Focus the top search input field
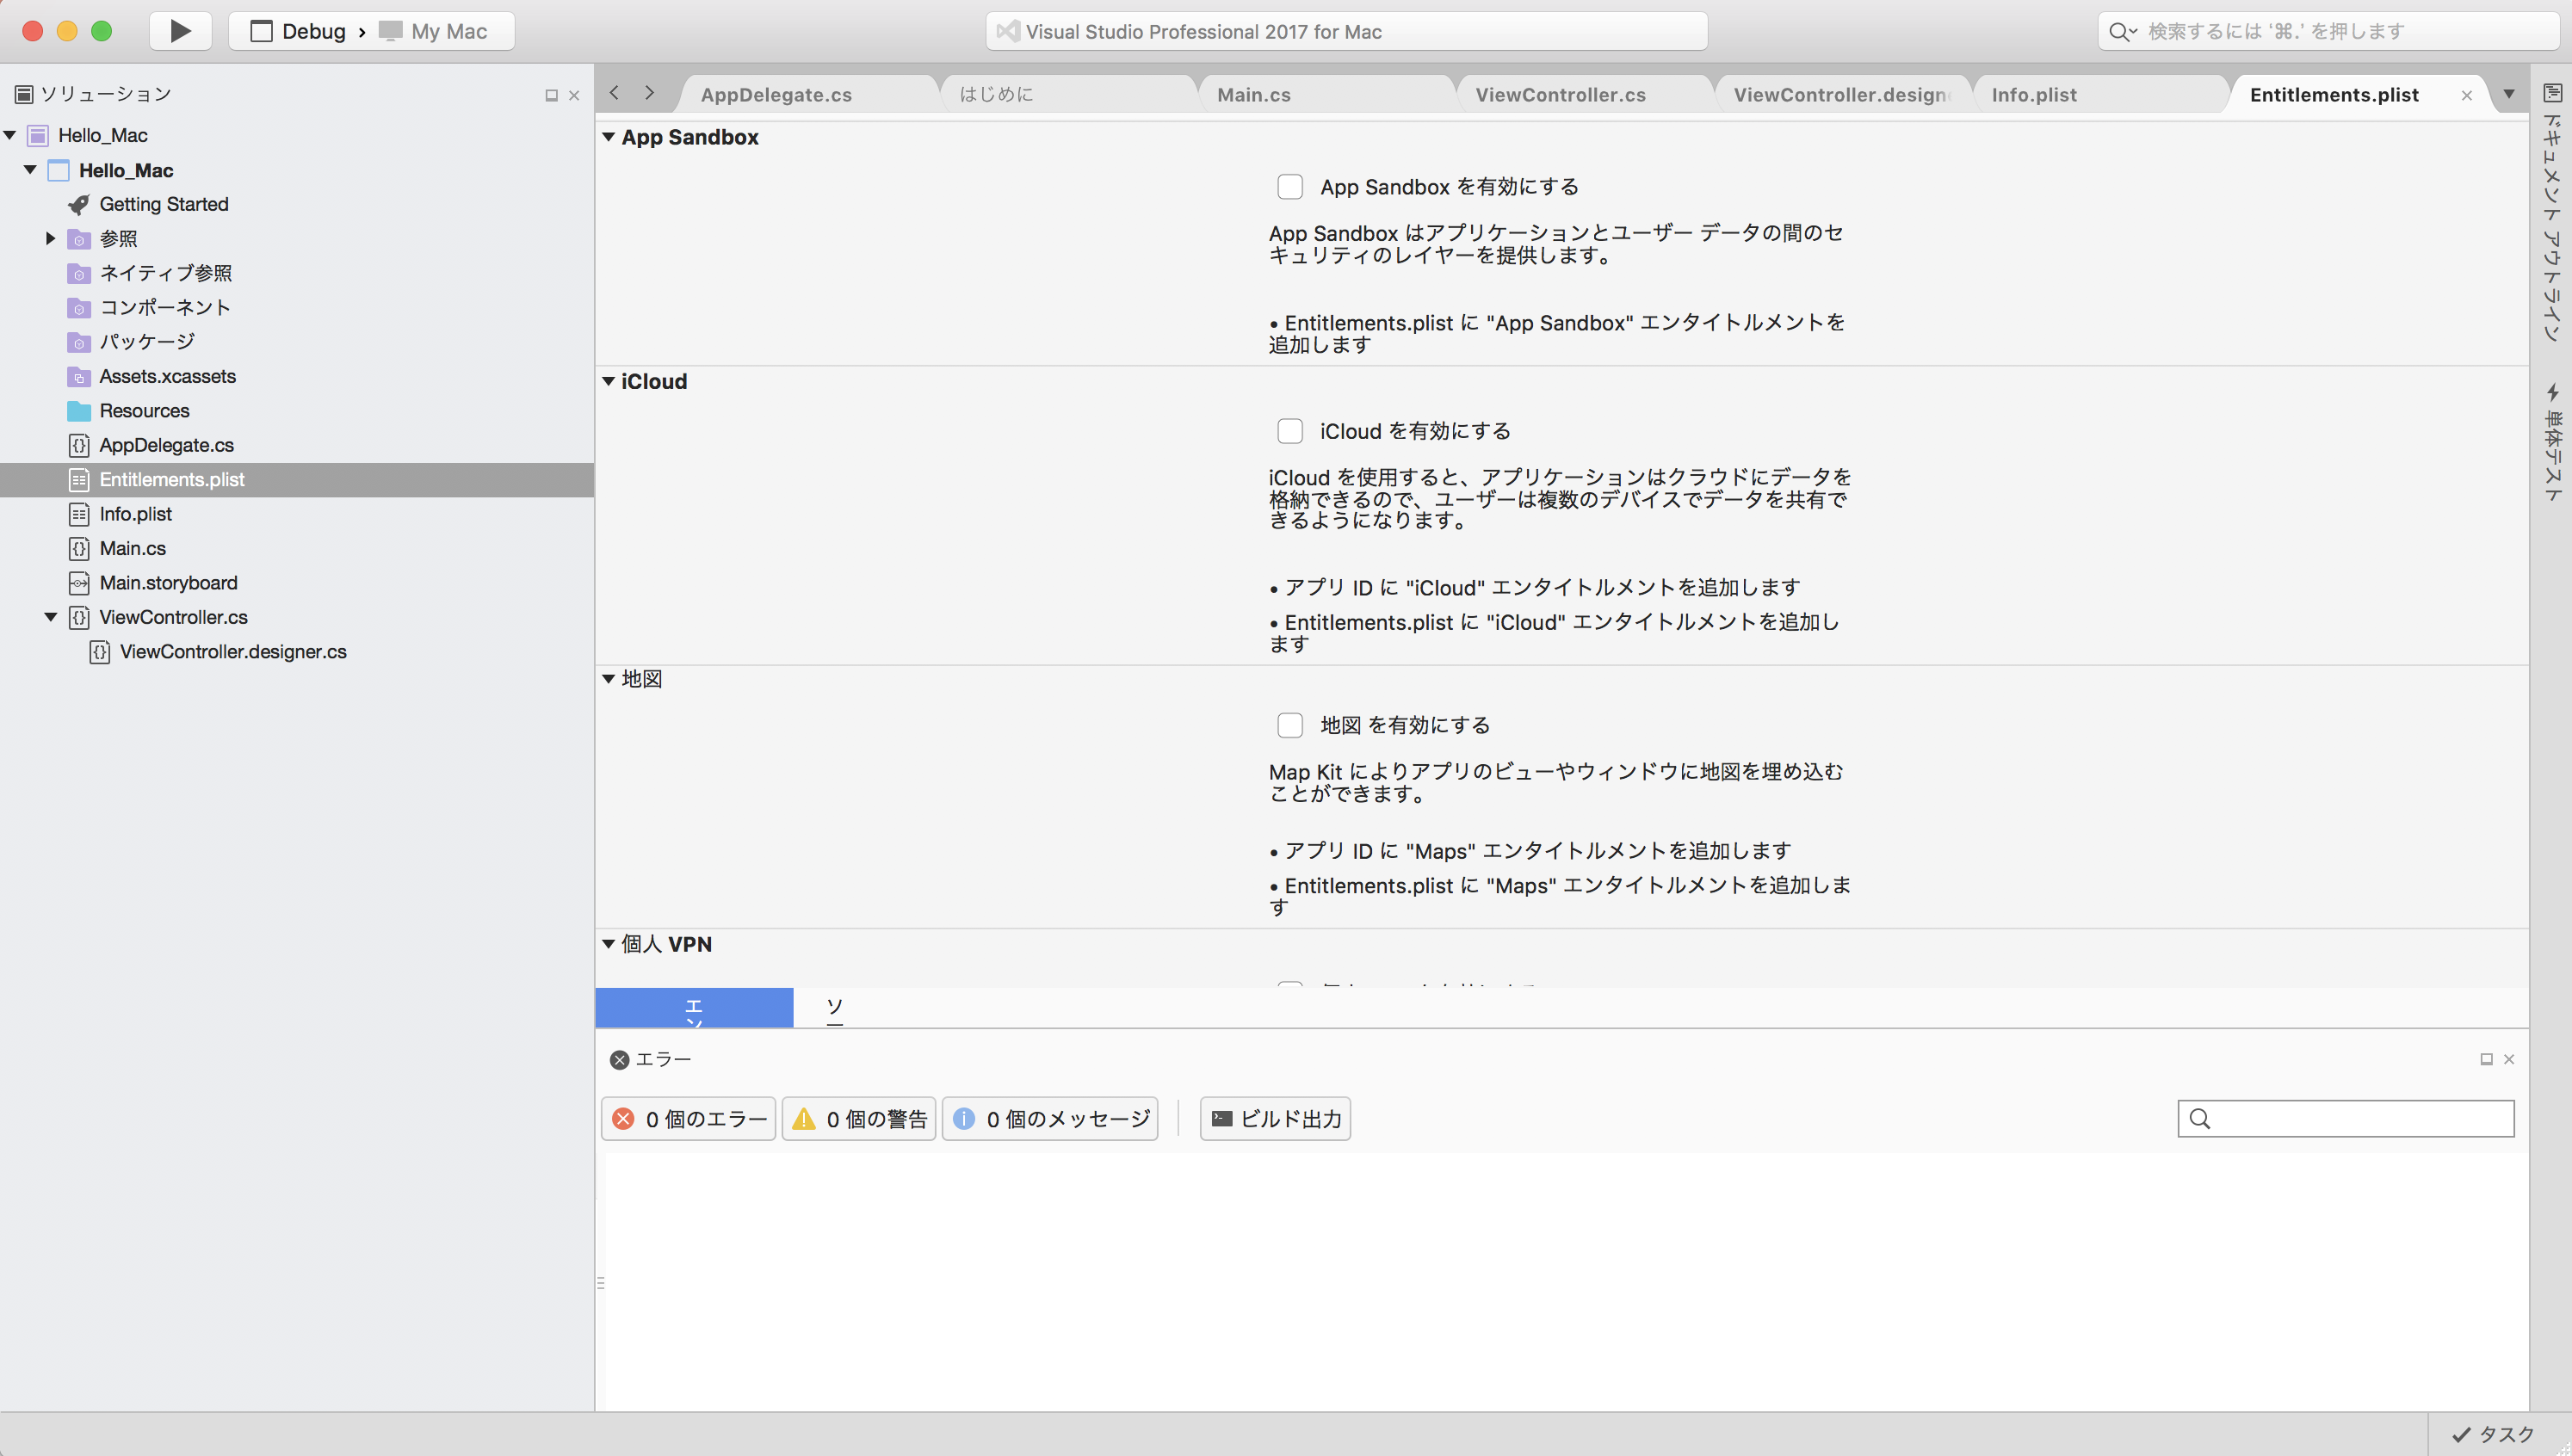Screen dimensions: 2572x1456 coord(2328,31)
